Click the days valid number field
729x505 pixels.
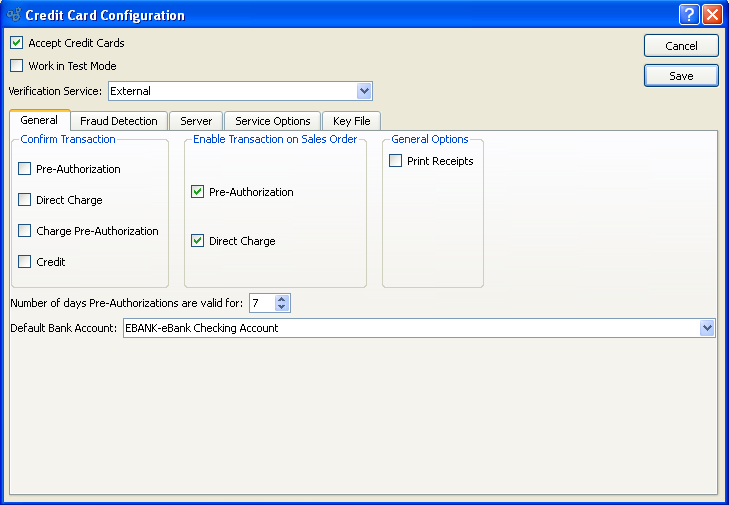click(261, 303)
